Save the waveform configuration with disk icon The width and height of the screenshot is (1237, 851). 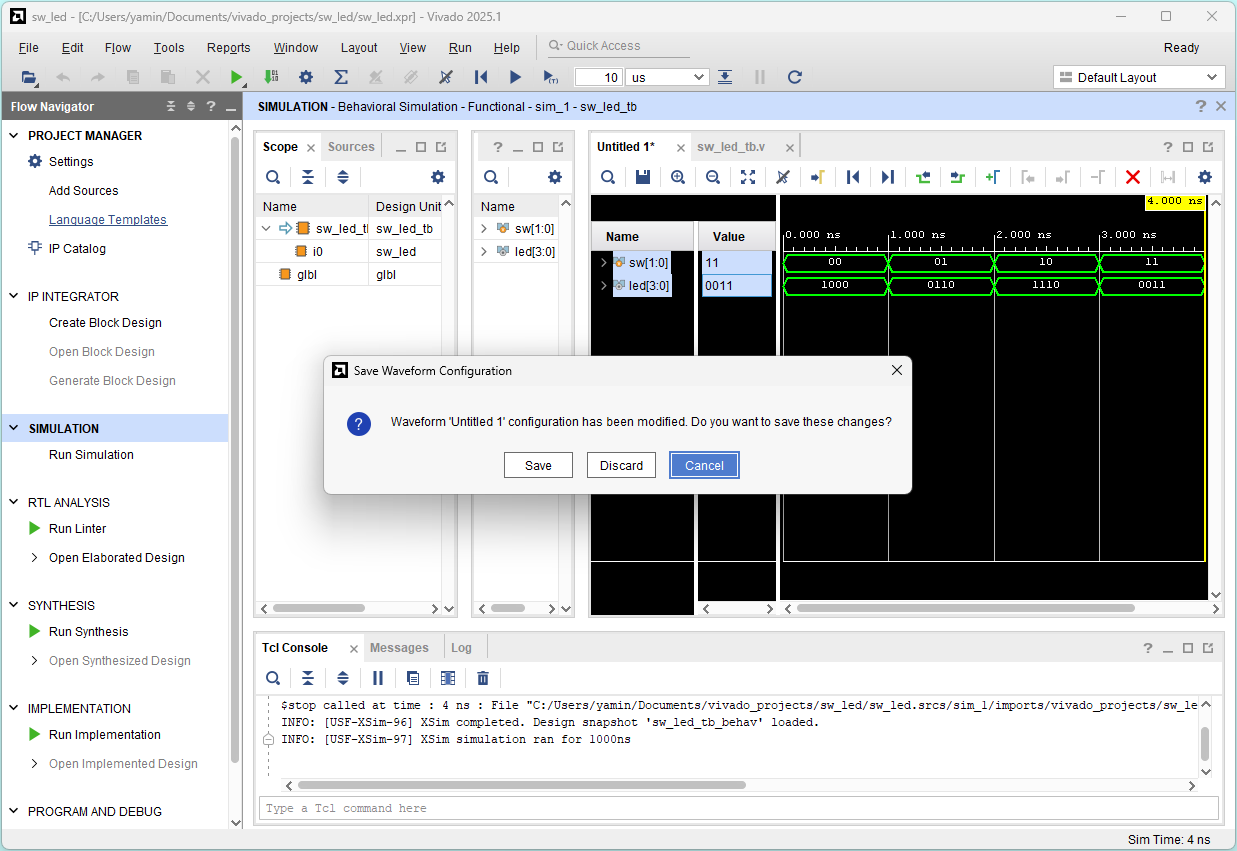[x=643, y=177]
